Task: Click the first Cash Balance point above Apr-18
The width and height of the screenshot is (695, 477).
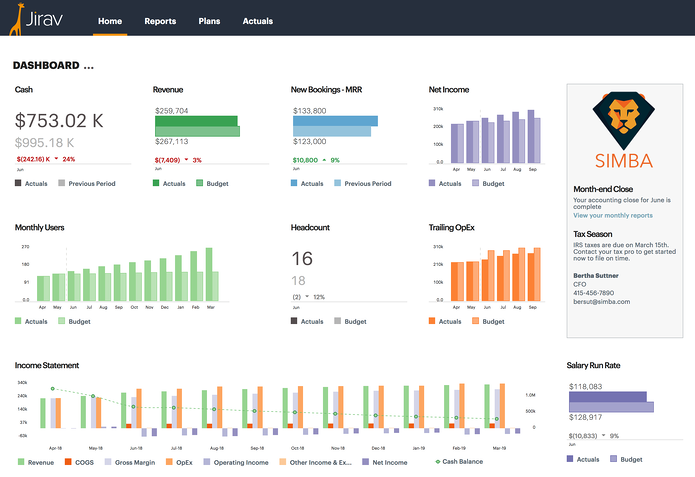Action: point(53,389)
